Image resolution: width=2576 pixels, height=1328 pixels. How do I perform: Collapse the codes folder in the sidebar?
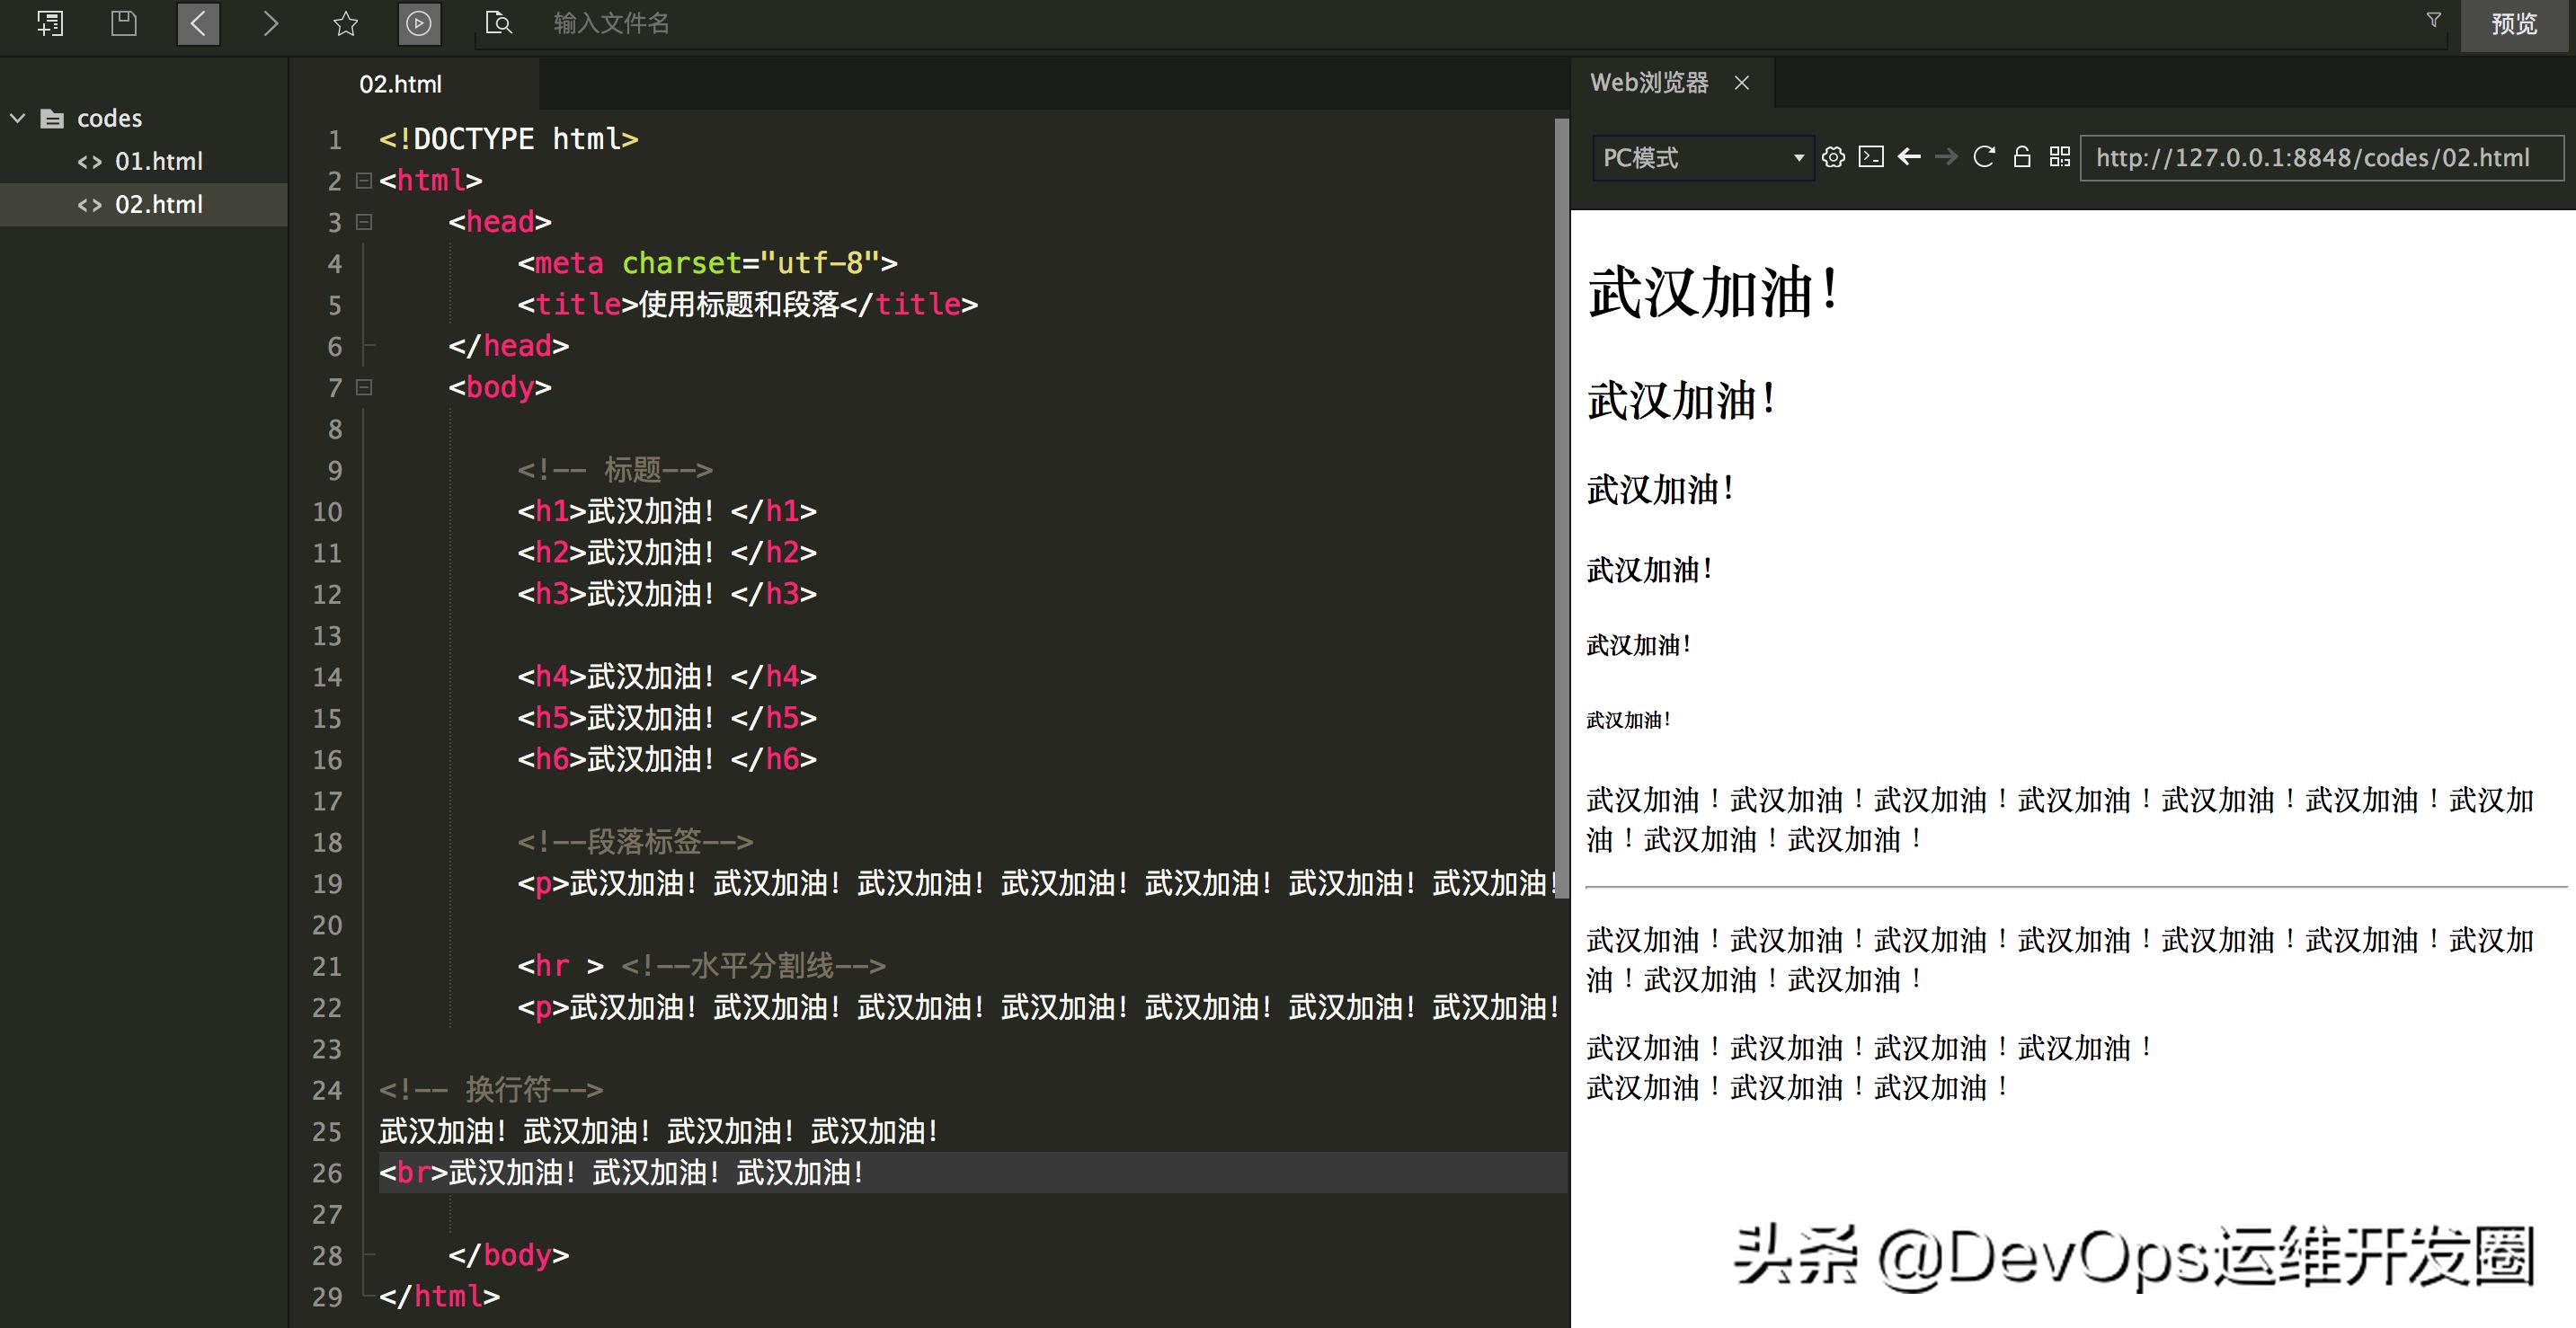click(18, 117)
